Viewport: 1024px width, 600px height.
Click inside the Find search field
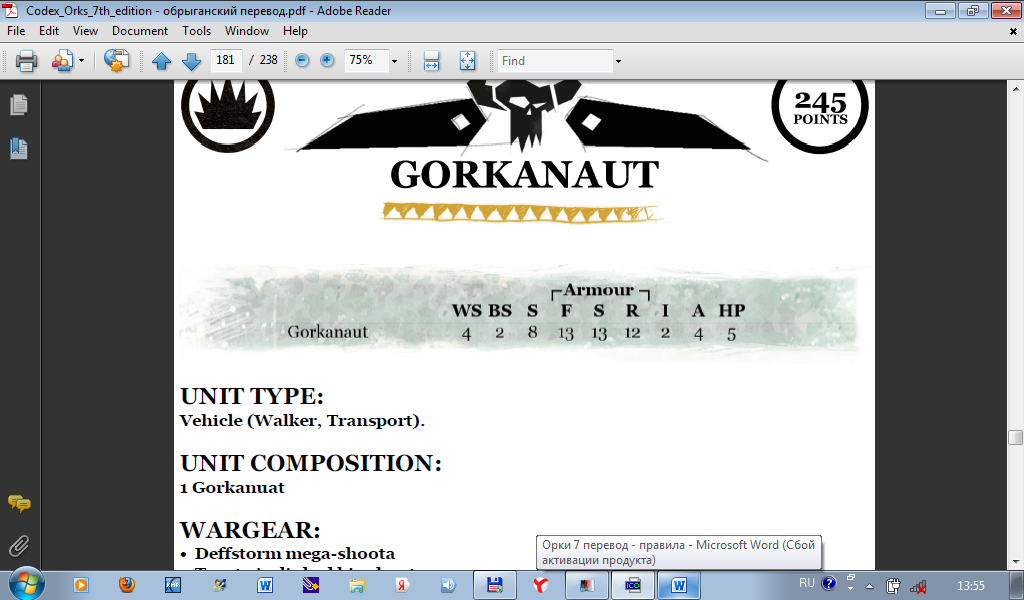click(555, 61)
